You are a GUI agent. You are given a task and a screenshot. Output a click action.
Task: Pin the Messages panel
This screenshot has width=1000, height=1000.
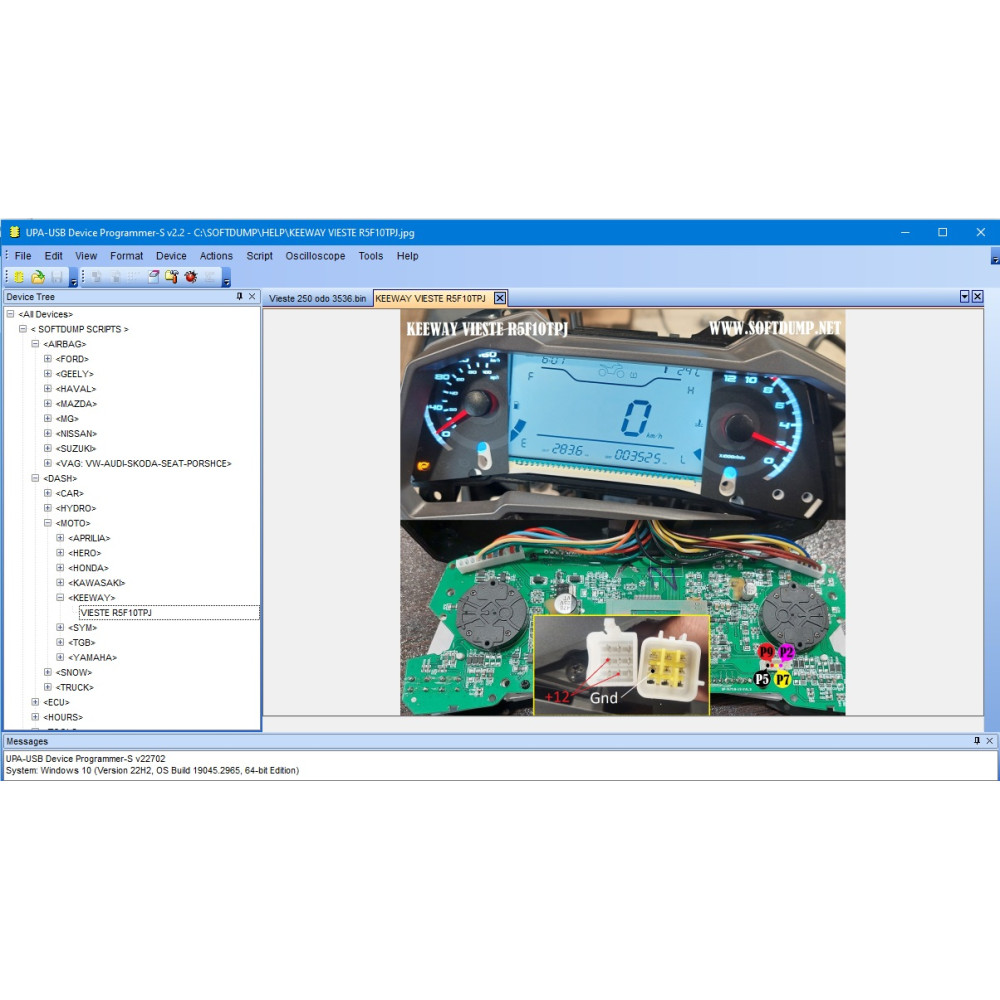coord(977,740)
